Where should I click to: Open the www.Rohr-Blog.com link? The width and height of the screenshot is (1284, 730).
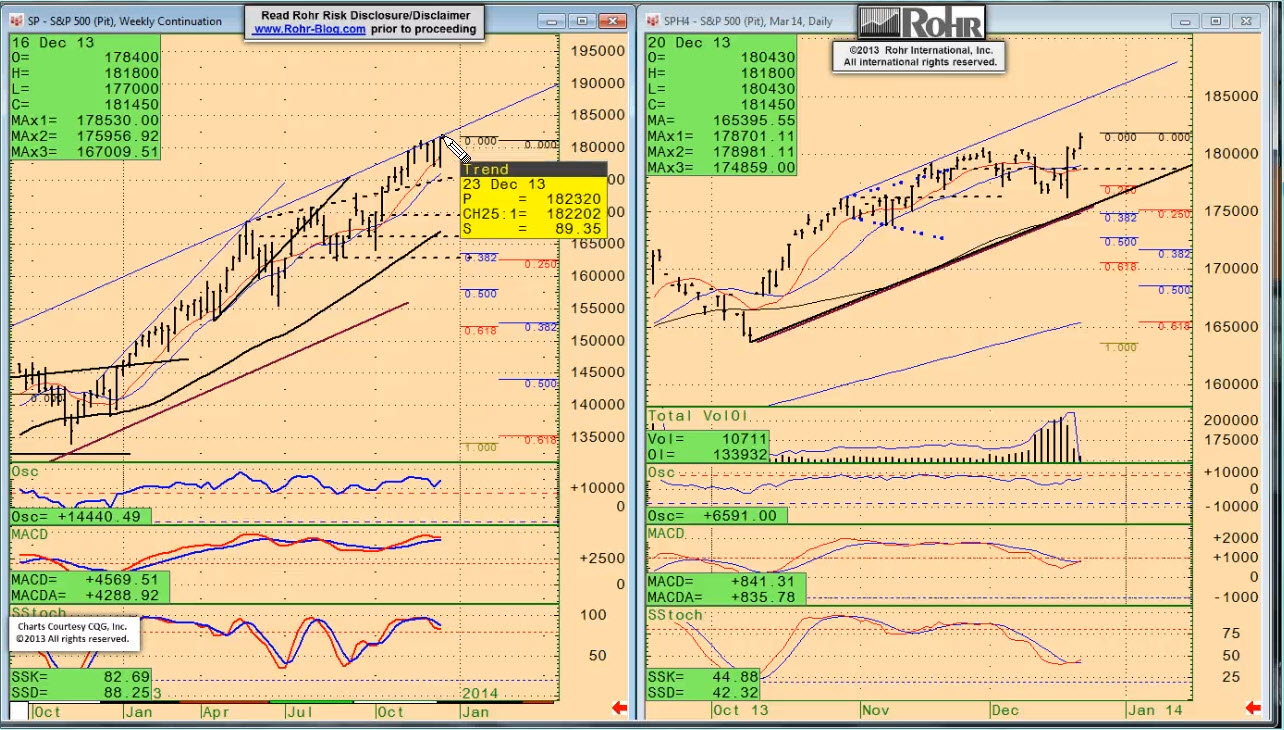coord(309,30)
